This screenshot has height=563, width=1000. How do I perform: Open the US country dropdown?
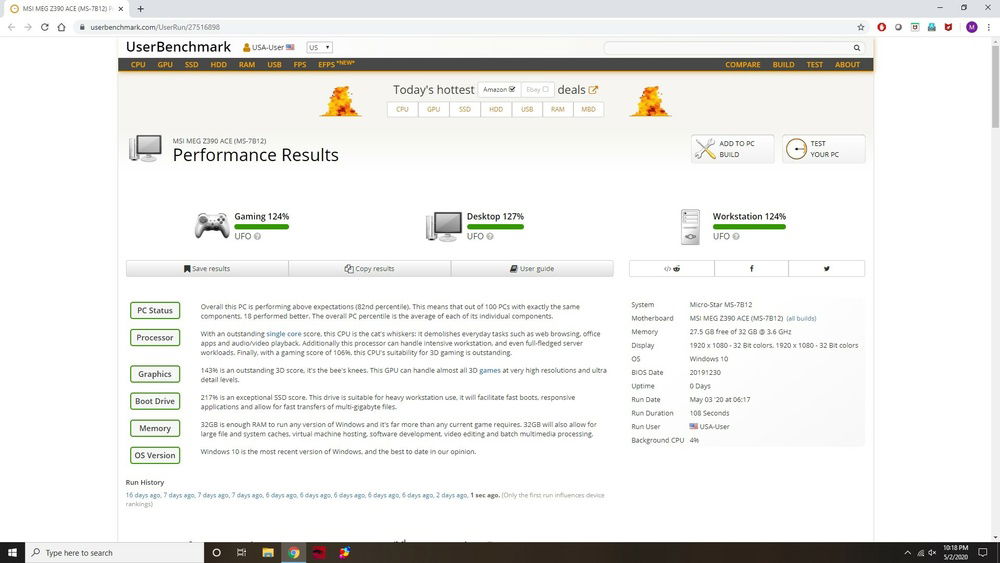(320, 47)
